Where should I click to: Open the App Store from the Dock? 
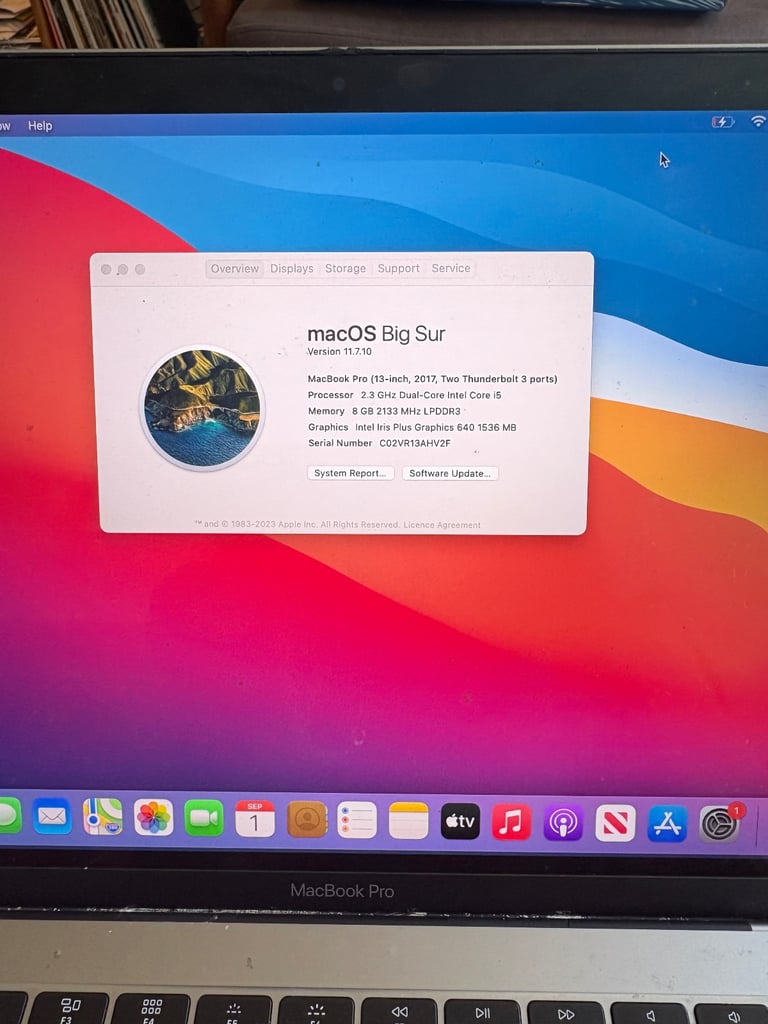(667, 824)
